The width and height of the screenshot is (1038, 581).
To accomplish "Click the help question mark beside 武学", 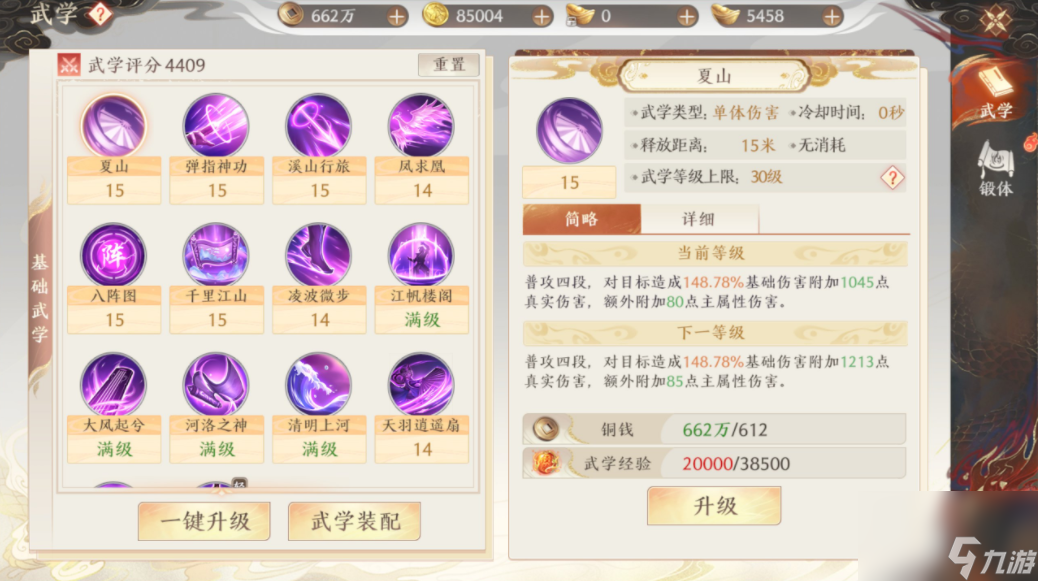I will coord(101,14).
